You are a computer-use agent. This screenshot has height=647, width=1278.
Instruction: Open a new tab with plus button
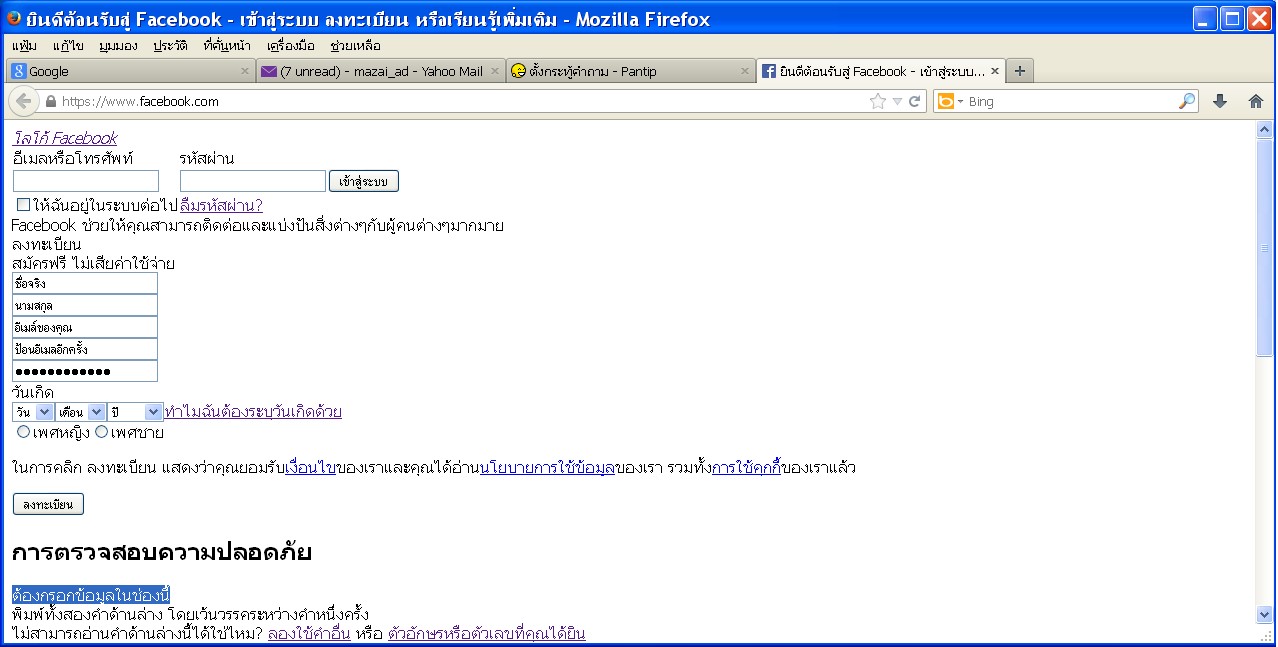1019,71
